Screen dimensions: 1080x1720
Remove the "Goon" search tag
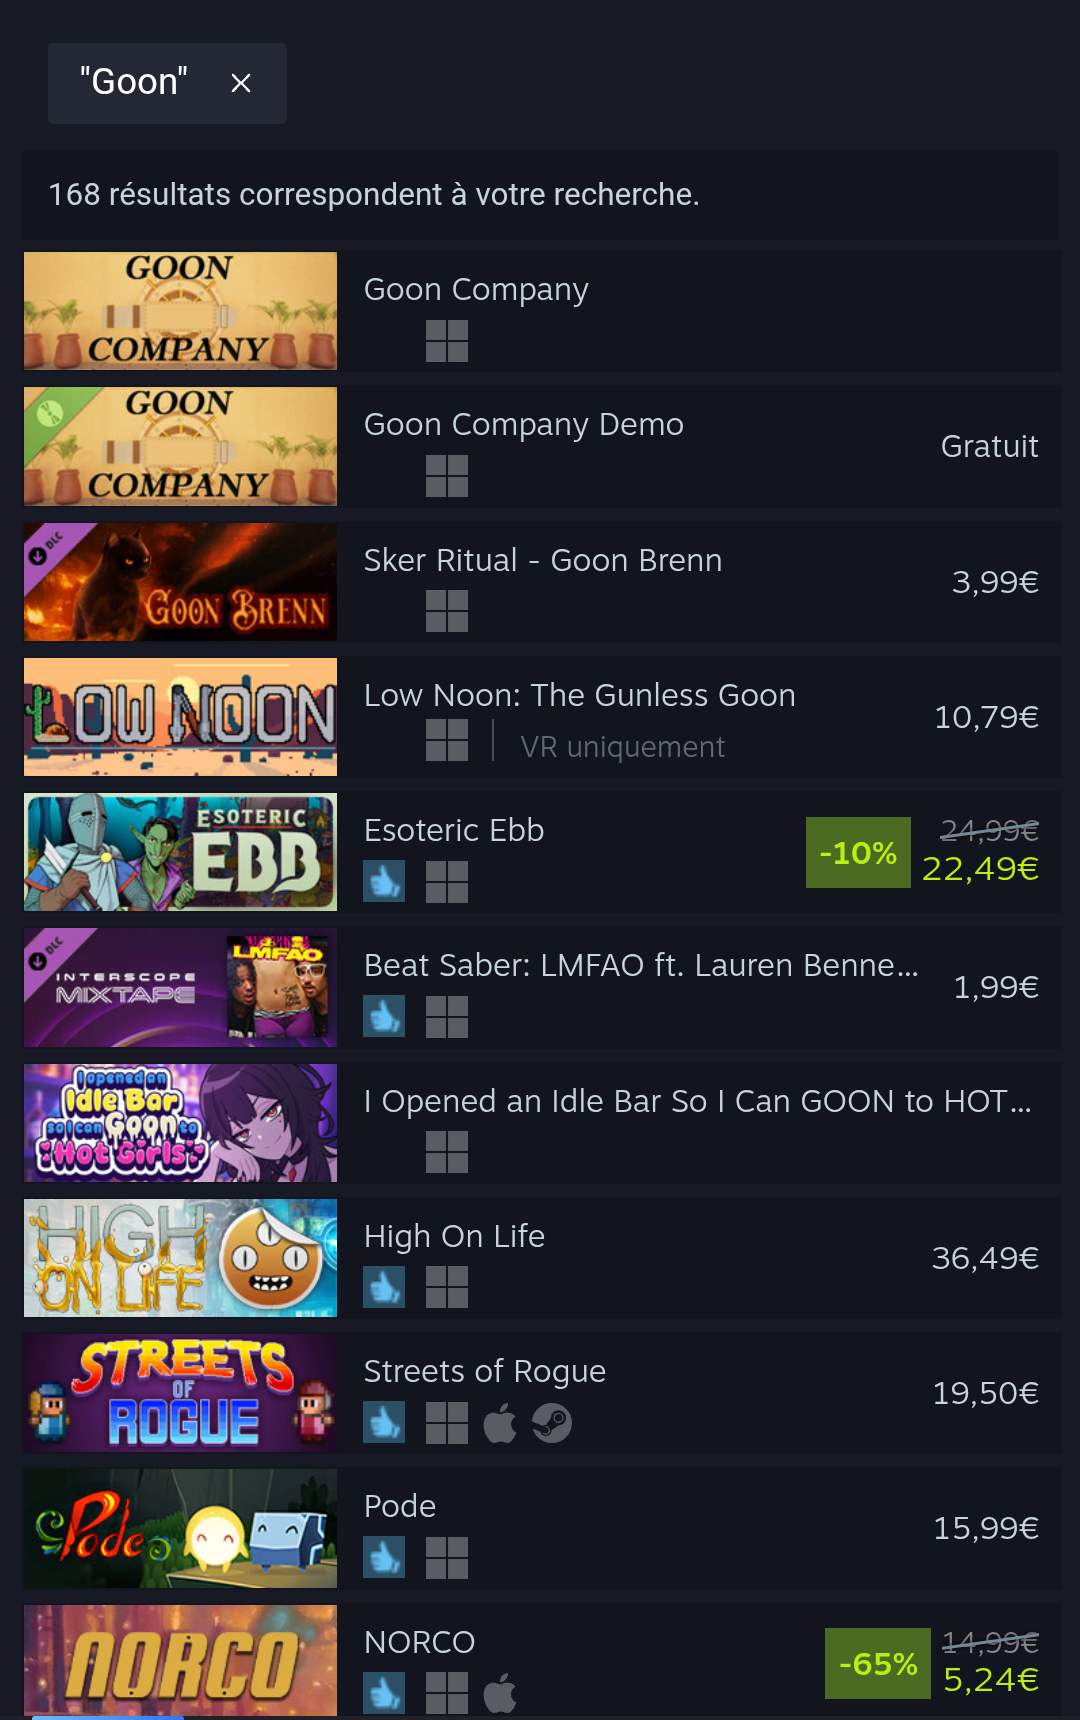coord(241,83)
